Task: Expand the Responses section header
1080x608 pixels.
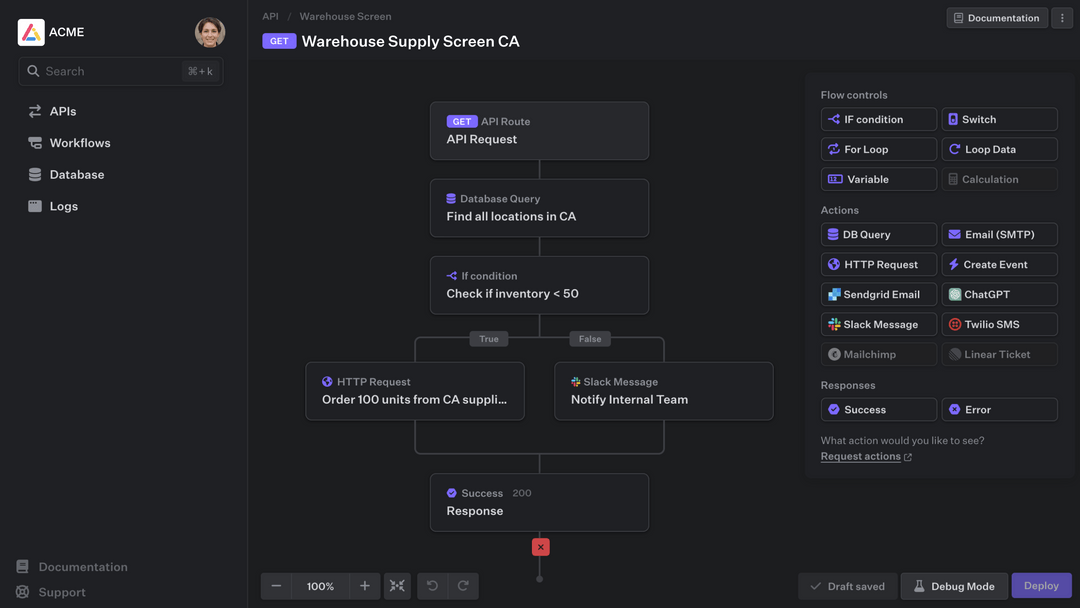Action: [x=847, y=384]
